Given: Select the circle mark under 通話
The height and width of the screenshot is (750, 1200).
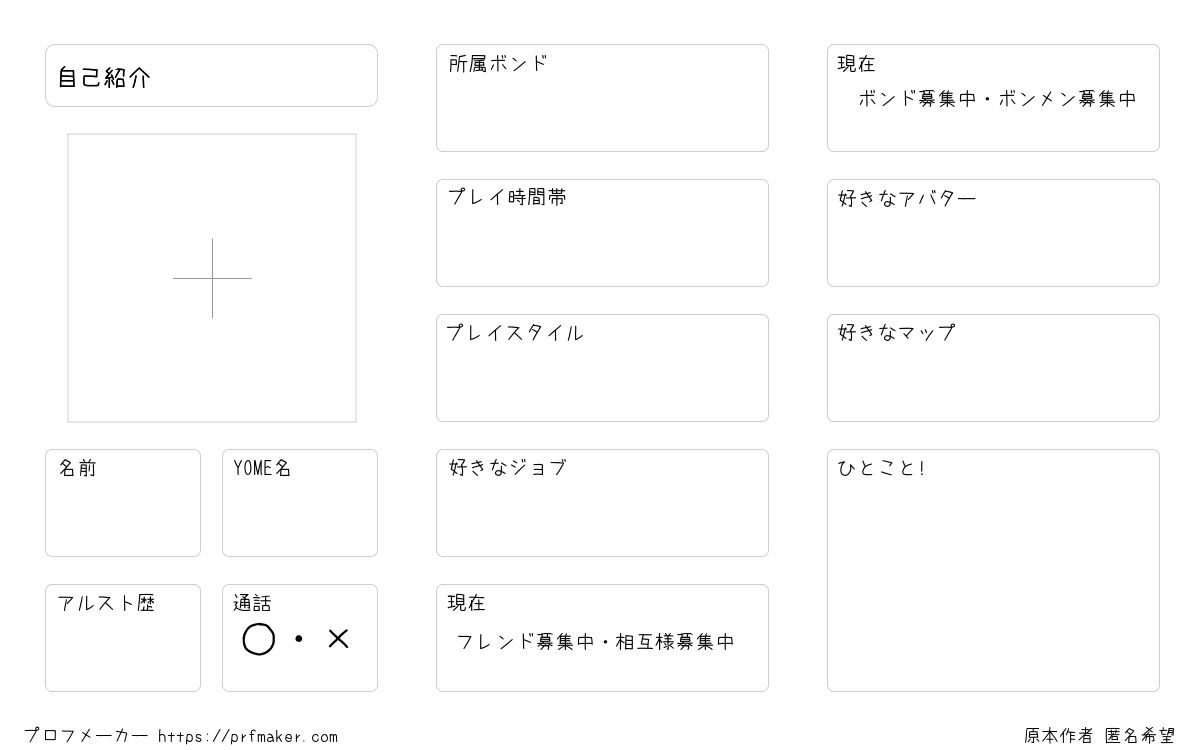Looking at the screenshot, I should pyautogui.click(x=259, y=639).
